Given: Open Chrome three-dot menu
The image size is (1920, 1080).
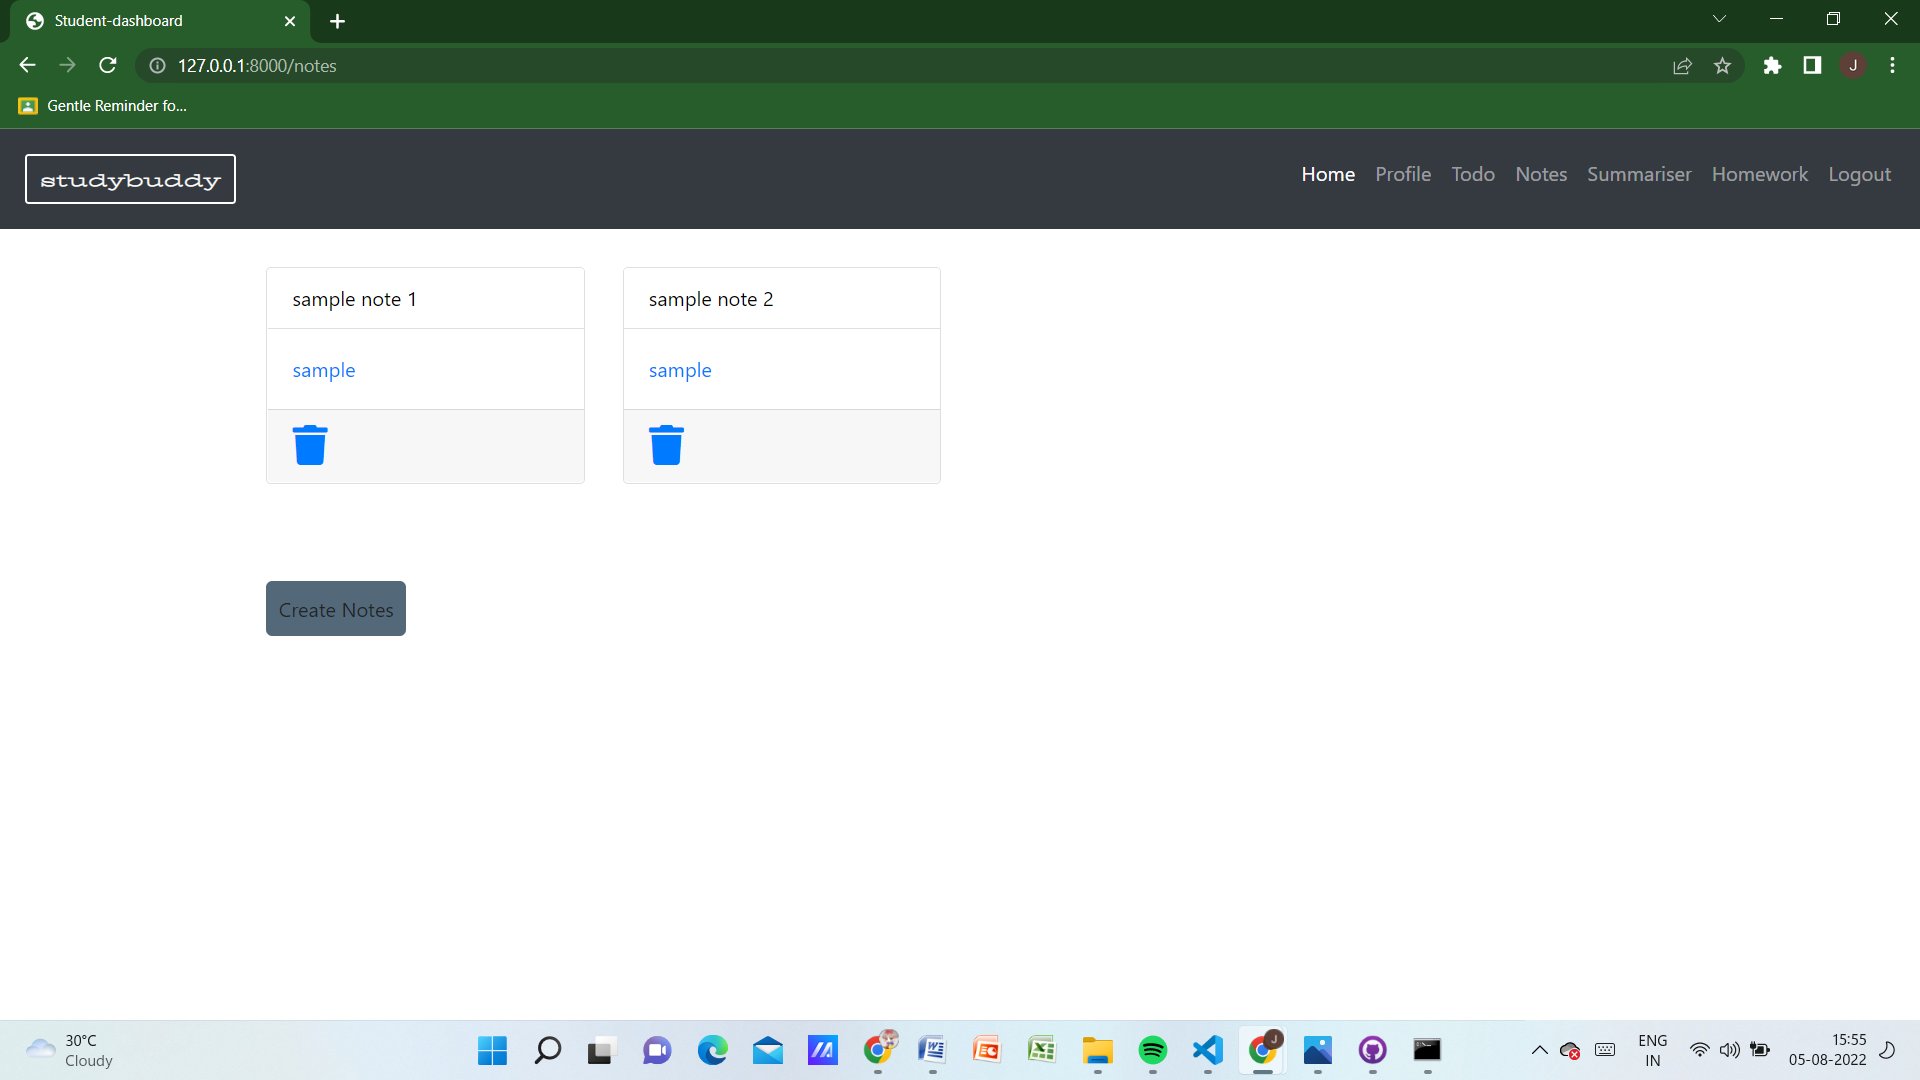Looking at the screenshot, I should pos(1892,65).
